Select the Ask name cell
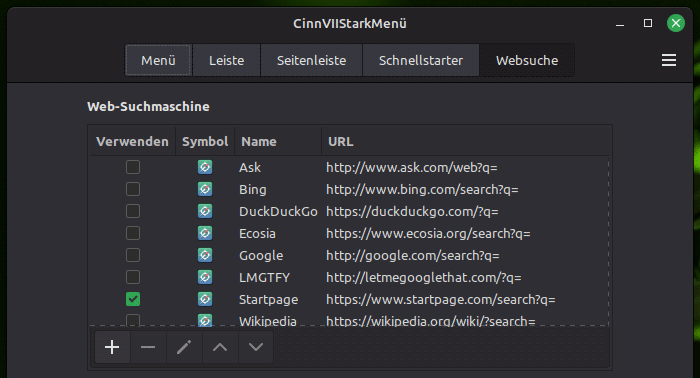The height and width of the screenshot is (378, 700). pyautogui.click(x=250, y=167)
